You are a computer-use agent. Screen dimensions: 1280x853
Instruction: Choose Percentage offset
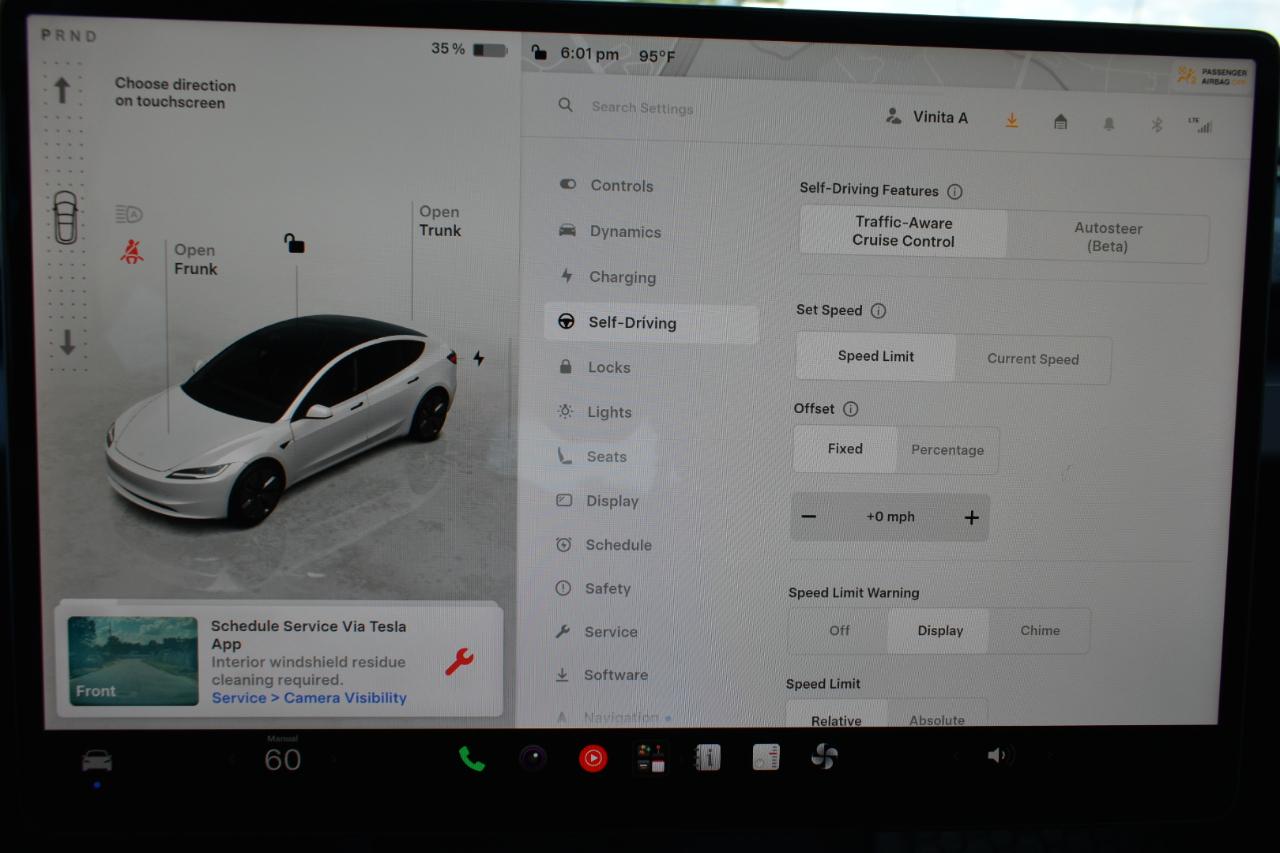click(x=947, y=450)
